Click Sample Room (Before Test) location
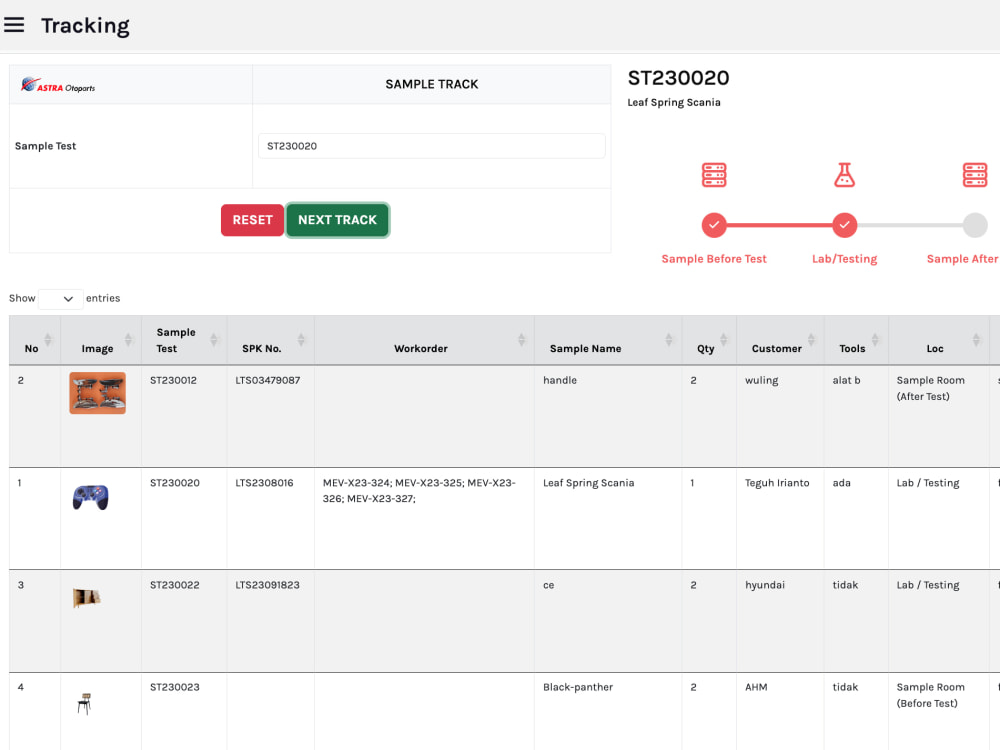 930,695
